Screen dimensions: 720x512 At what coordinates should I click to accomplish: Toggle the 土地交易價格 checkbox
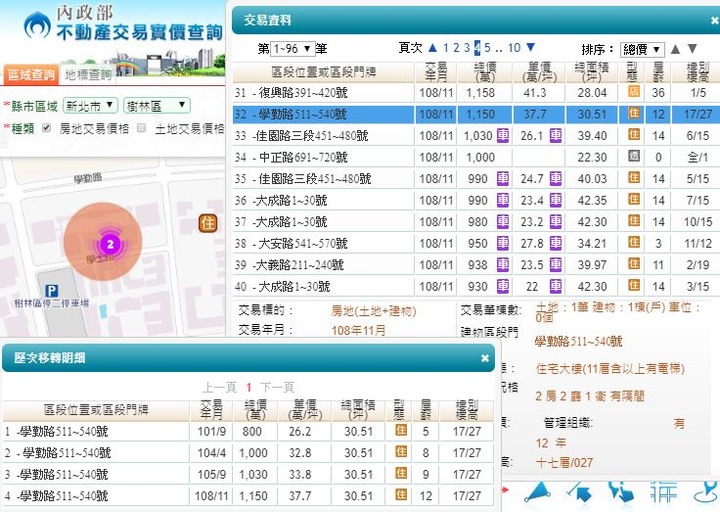(141, 128)
